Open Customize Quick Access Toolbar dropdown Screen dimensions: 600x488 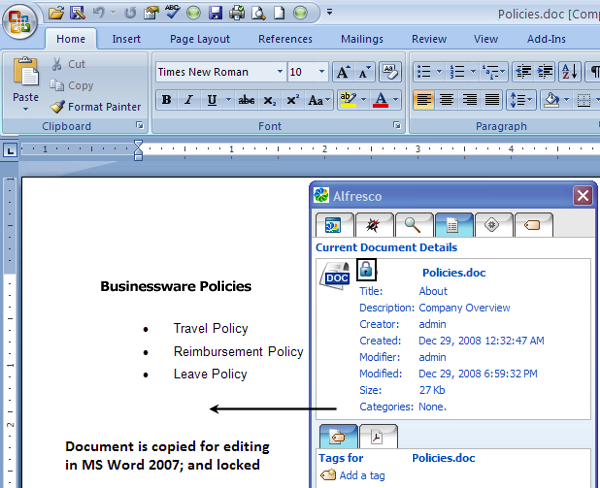[x=329, y=13]
